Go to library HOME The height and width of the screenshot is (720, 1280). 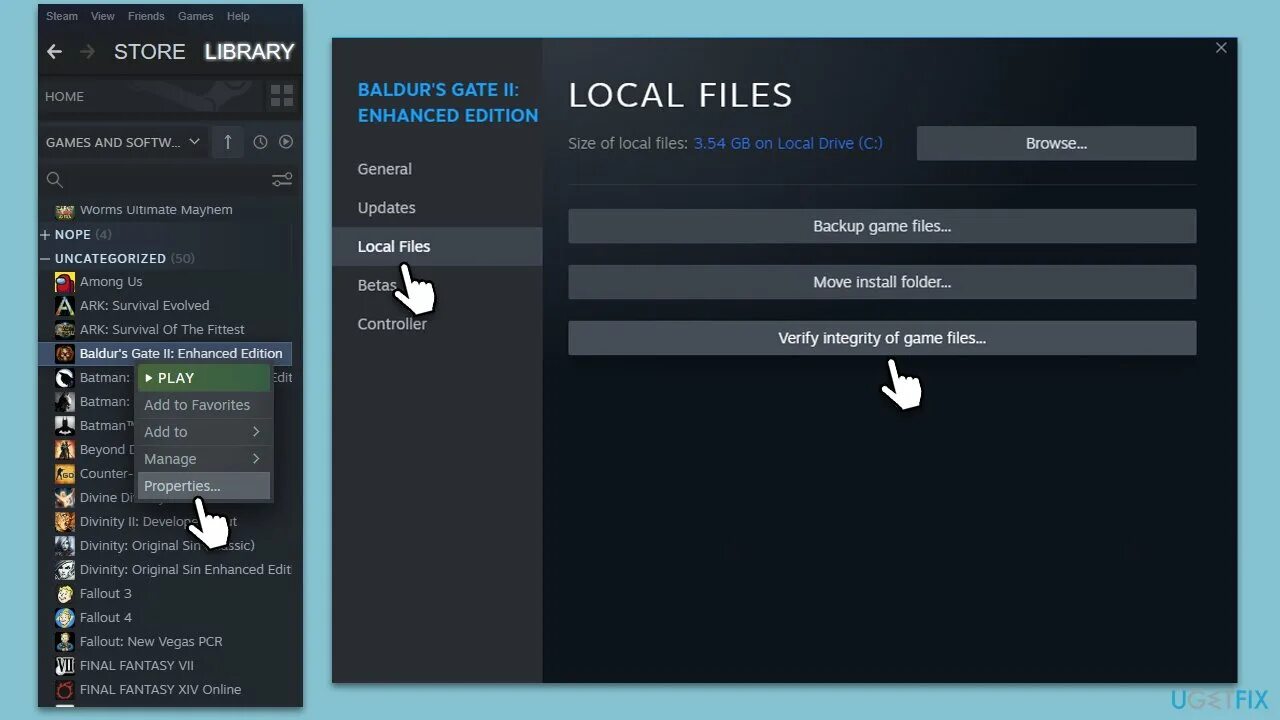coord(65,97)
